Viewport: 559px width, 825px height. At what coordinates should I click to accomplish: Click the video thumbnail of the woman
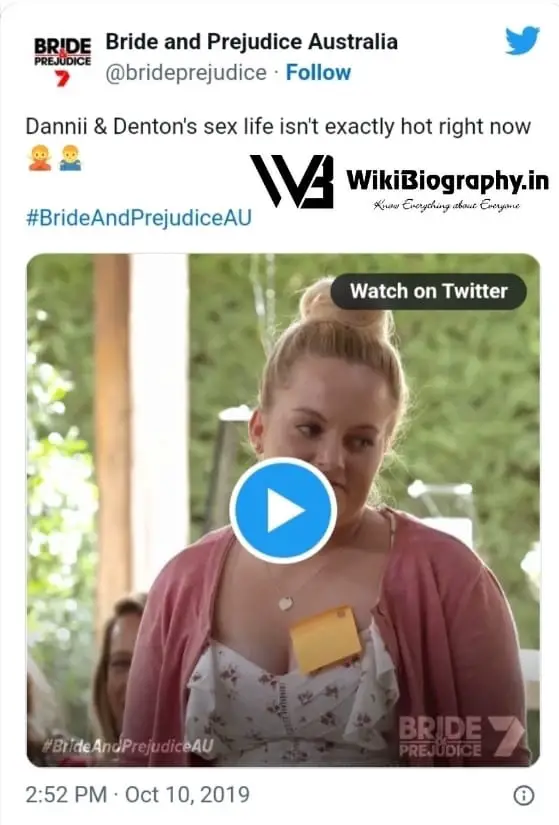tap(283, 509)
